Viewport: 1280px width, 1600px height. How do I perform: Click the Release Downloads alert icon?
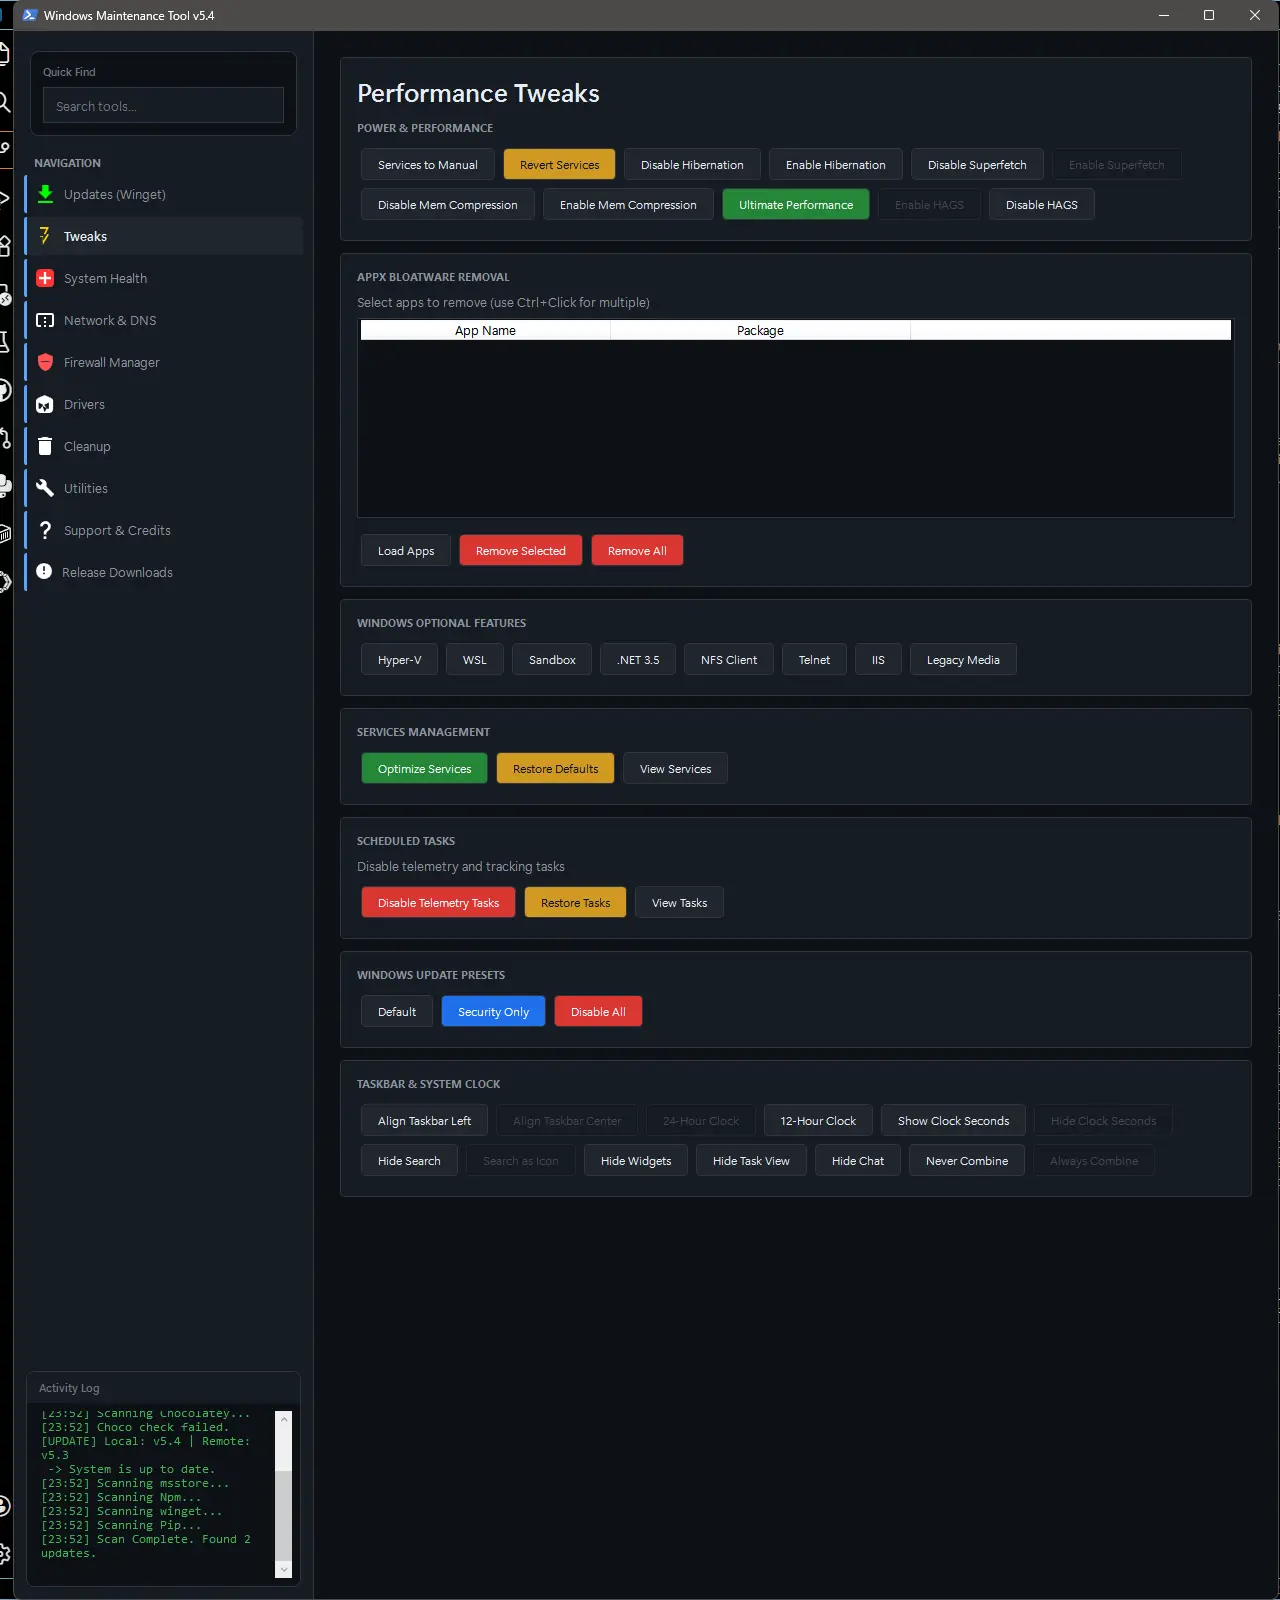click(44, 572)
